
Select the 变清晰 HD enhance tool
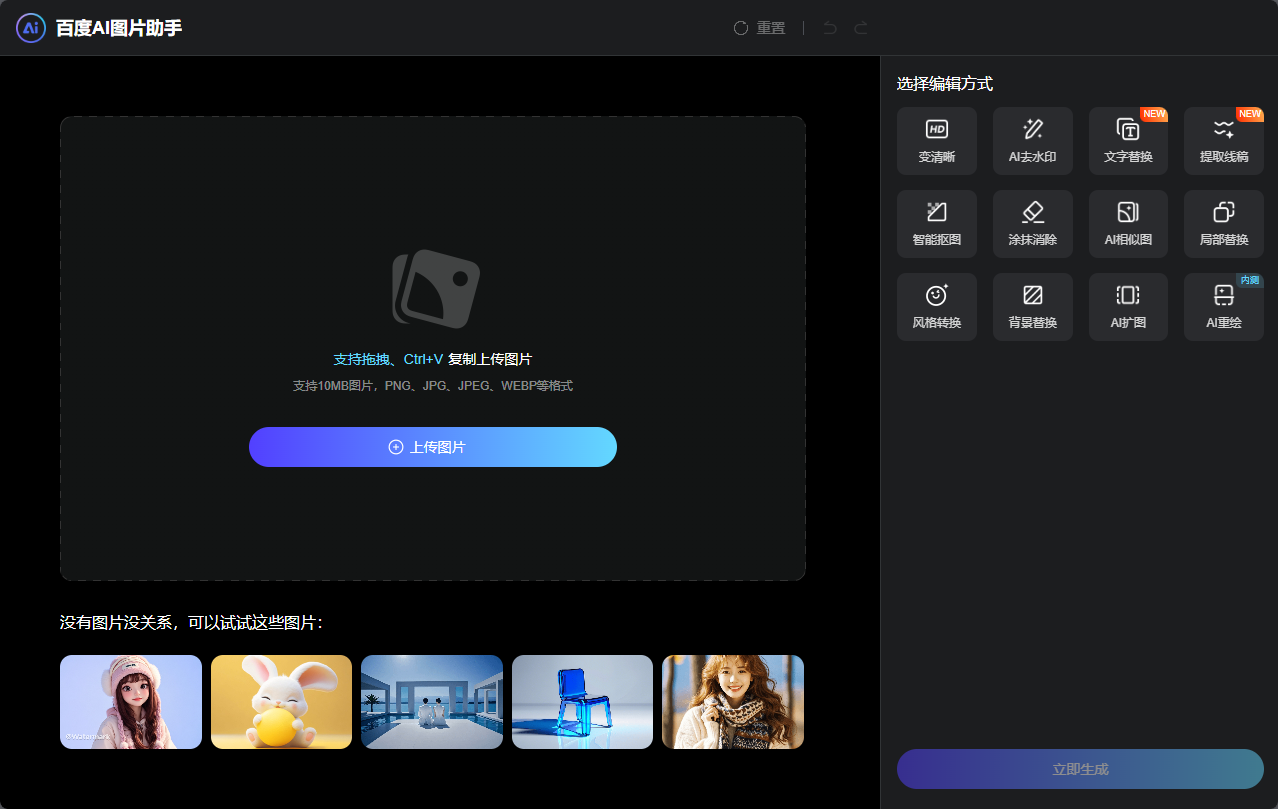936,141
